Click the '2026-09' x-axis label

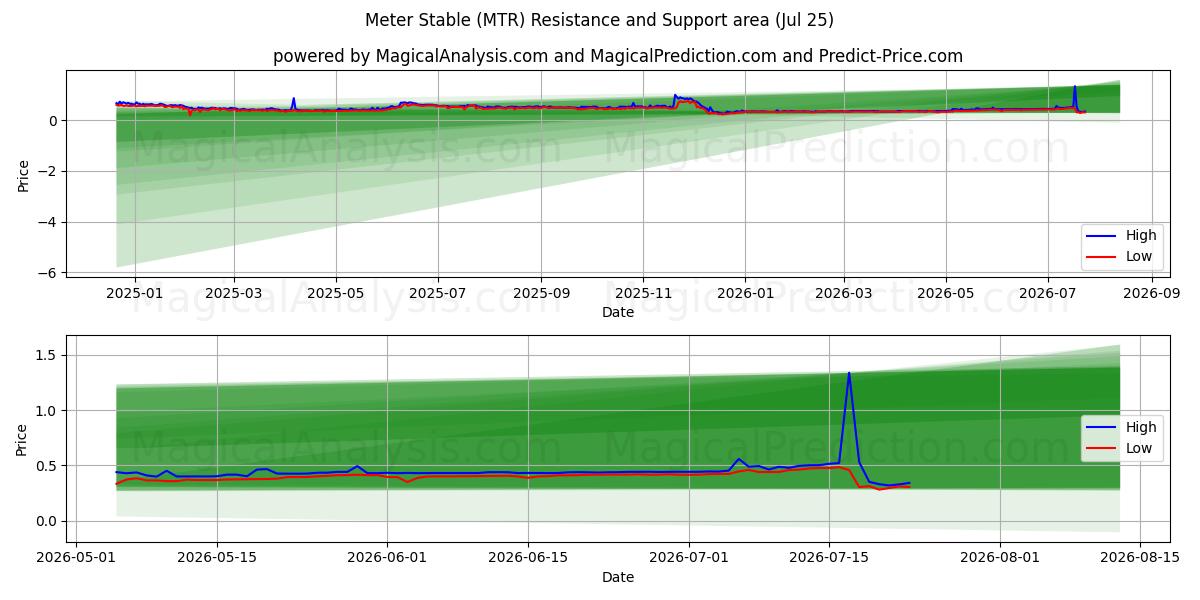point(1152,293)
